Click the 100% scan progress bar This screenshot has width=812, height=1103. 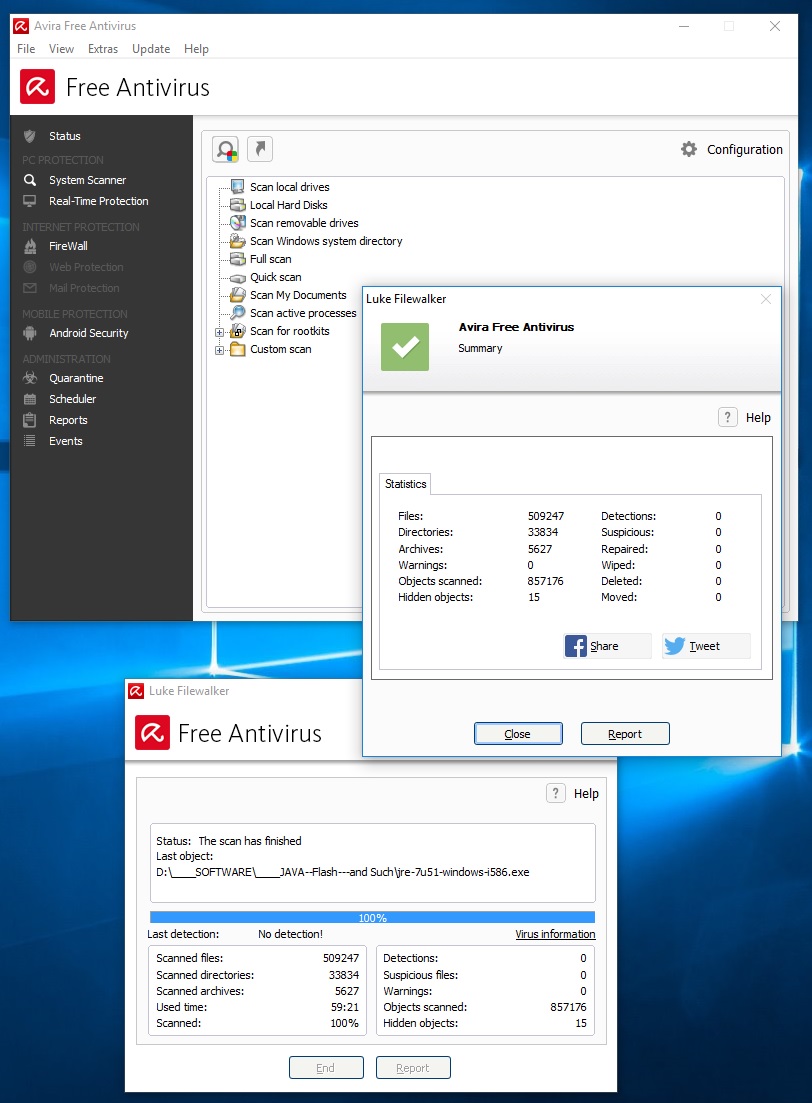click(372, 917)
